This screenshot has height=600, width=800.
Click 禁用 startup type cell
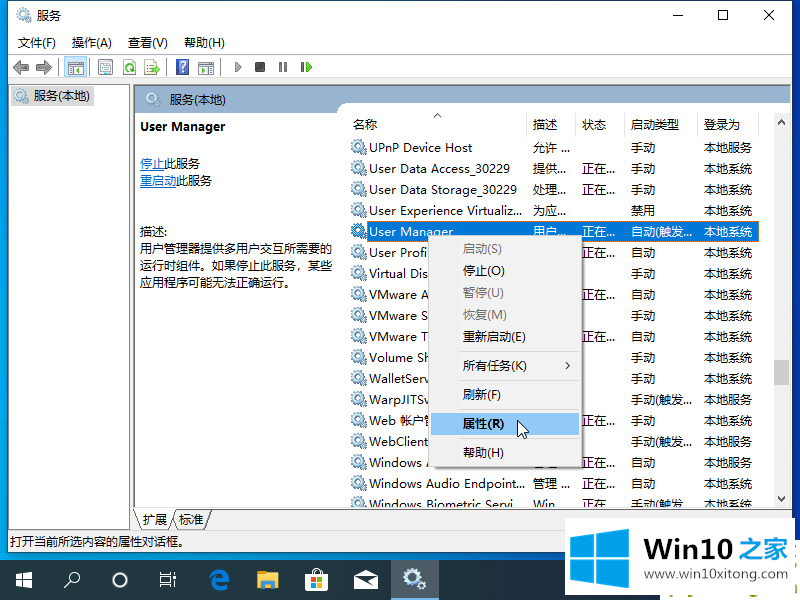(x=643, y=211)
